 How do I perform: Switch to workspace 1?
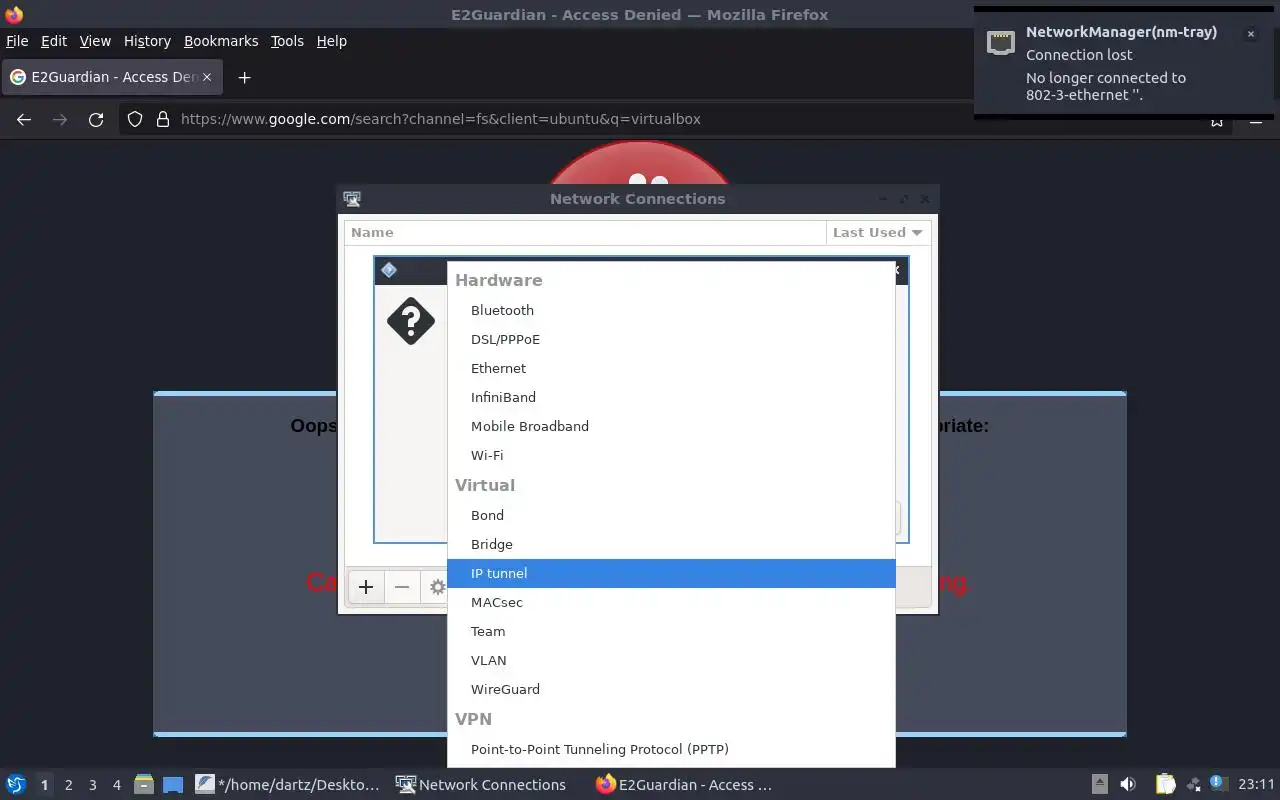[x=44, y=785]
